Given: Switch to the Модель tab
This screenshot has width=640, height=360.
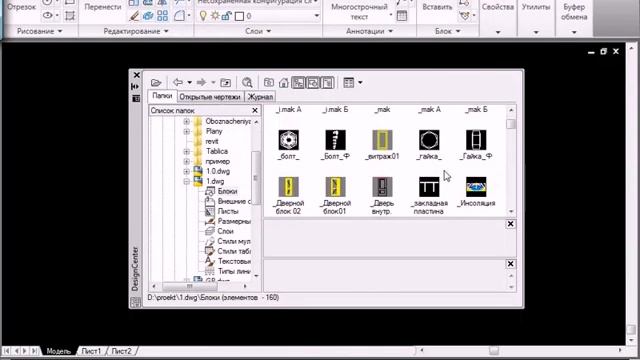Looking at the screenshot, I should click(x=58, y=351).
